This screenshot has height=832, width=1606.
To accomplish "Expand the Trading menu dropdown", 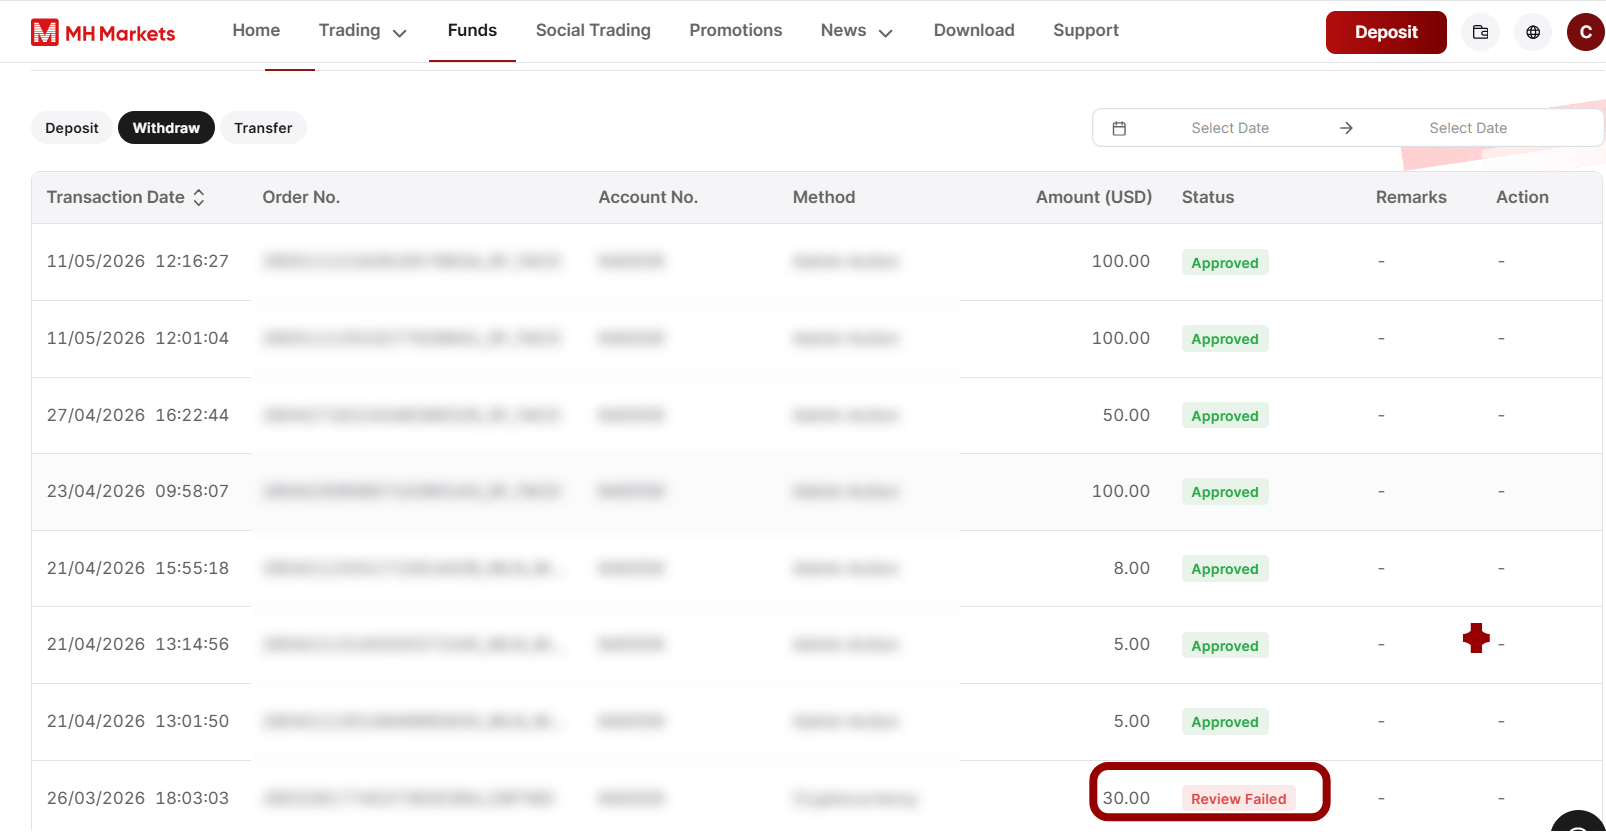I will pos(362,31).
